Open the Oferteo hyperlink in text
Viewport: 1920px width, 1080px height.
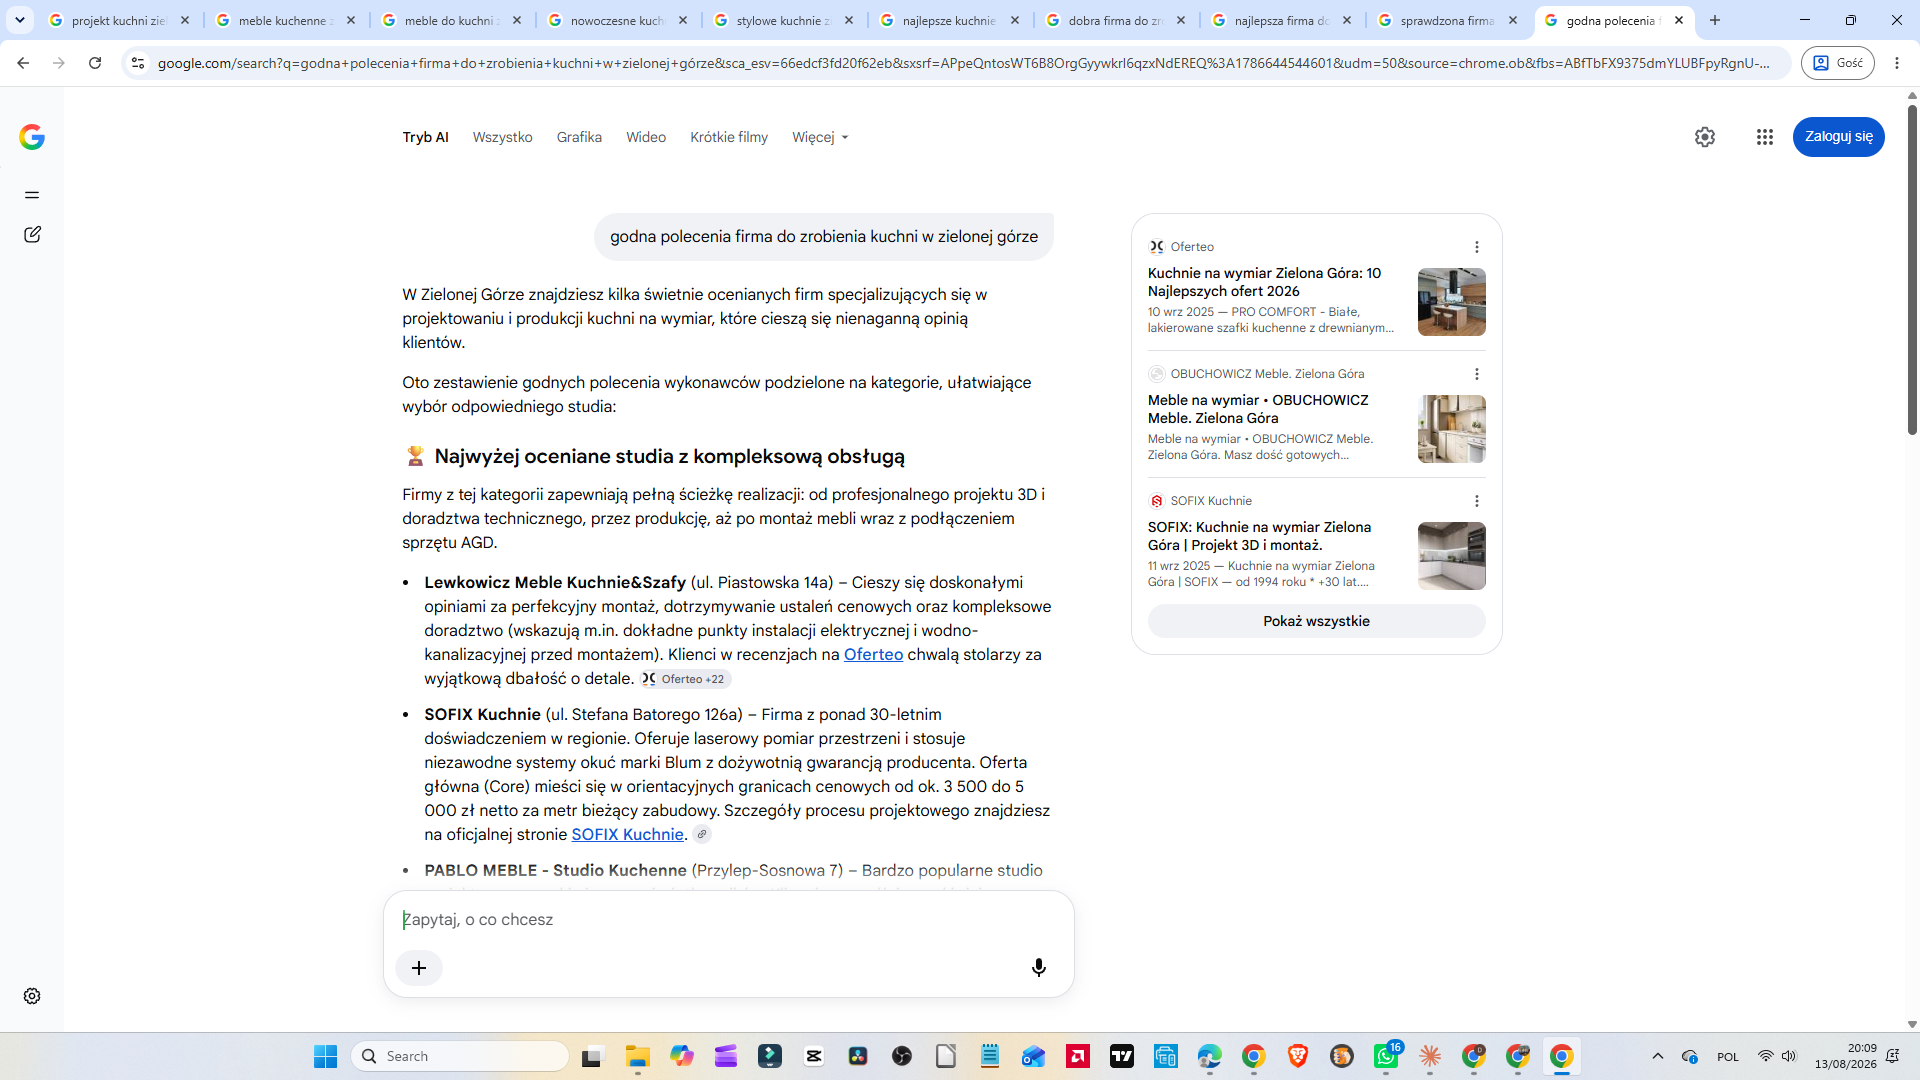873,654
